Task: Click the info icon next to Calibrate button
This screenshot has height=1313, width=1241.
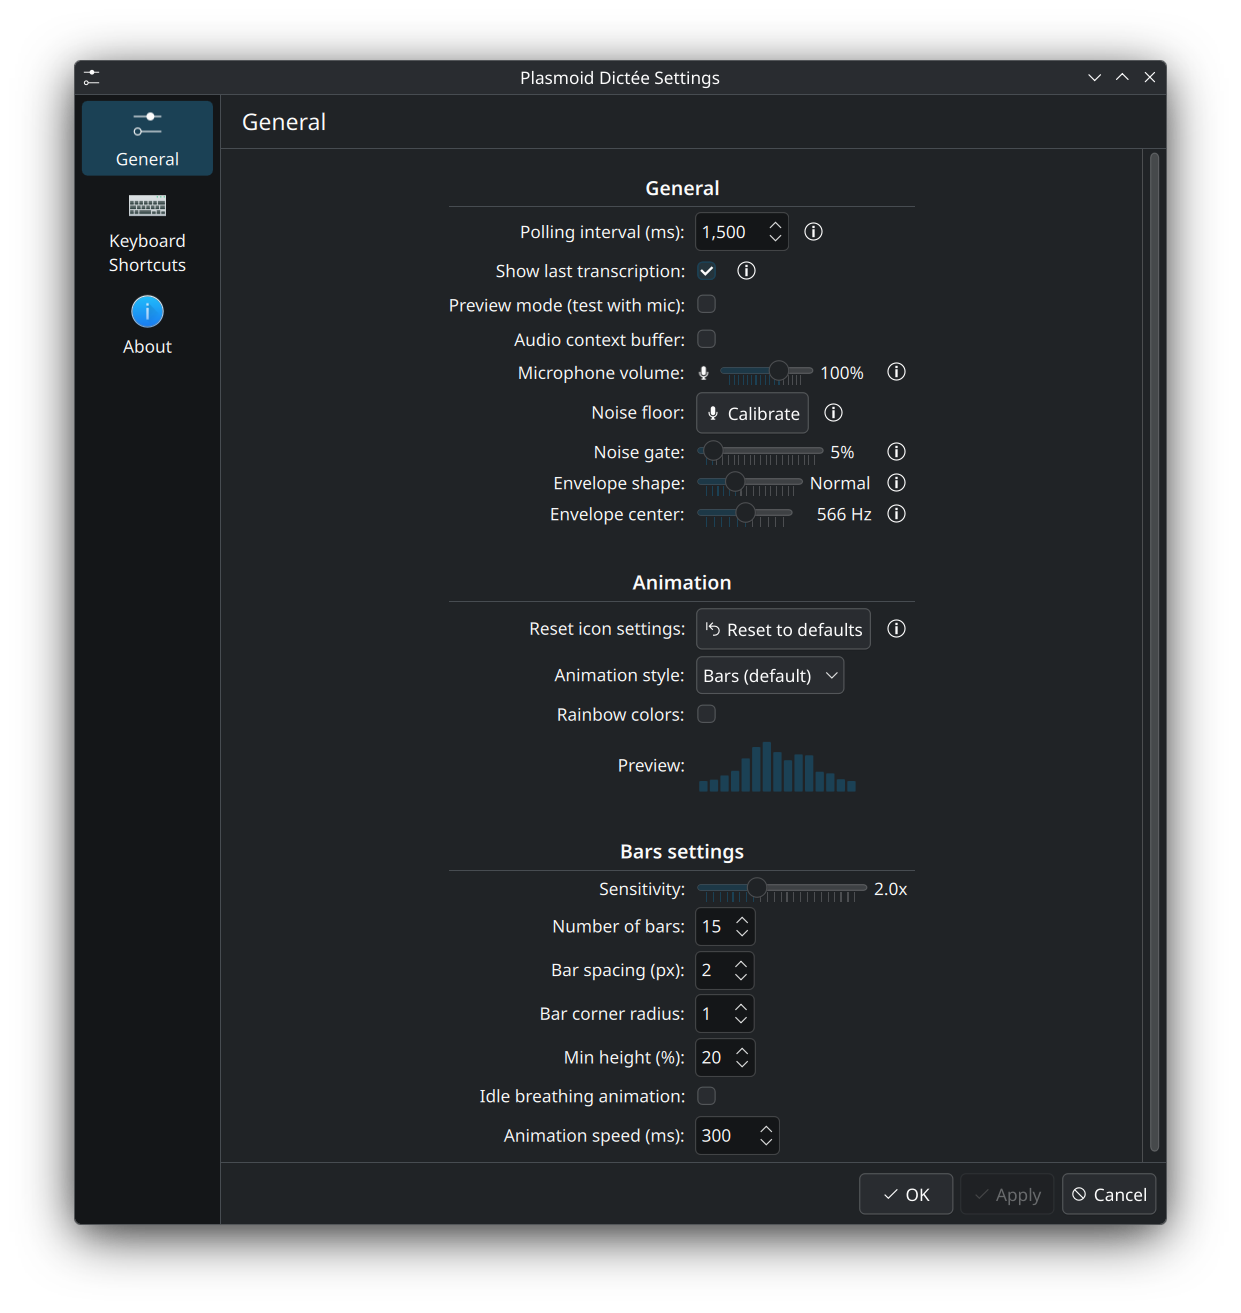Action: (x=833, y=413)
